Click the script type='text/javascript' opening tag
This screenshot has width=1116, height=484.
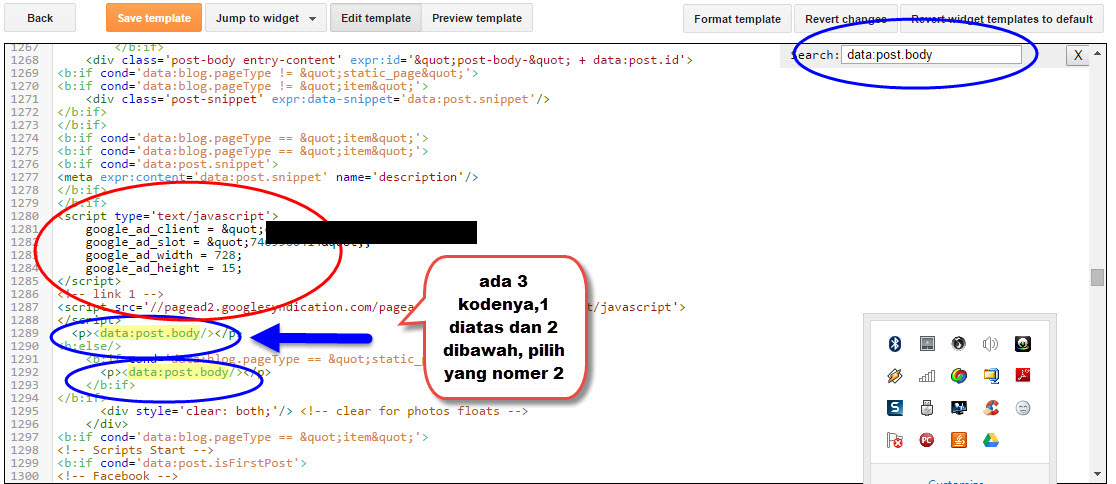click(x=168, y=216)
